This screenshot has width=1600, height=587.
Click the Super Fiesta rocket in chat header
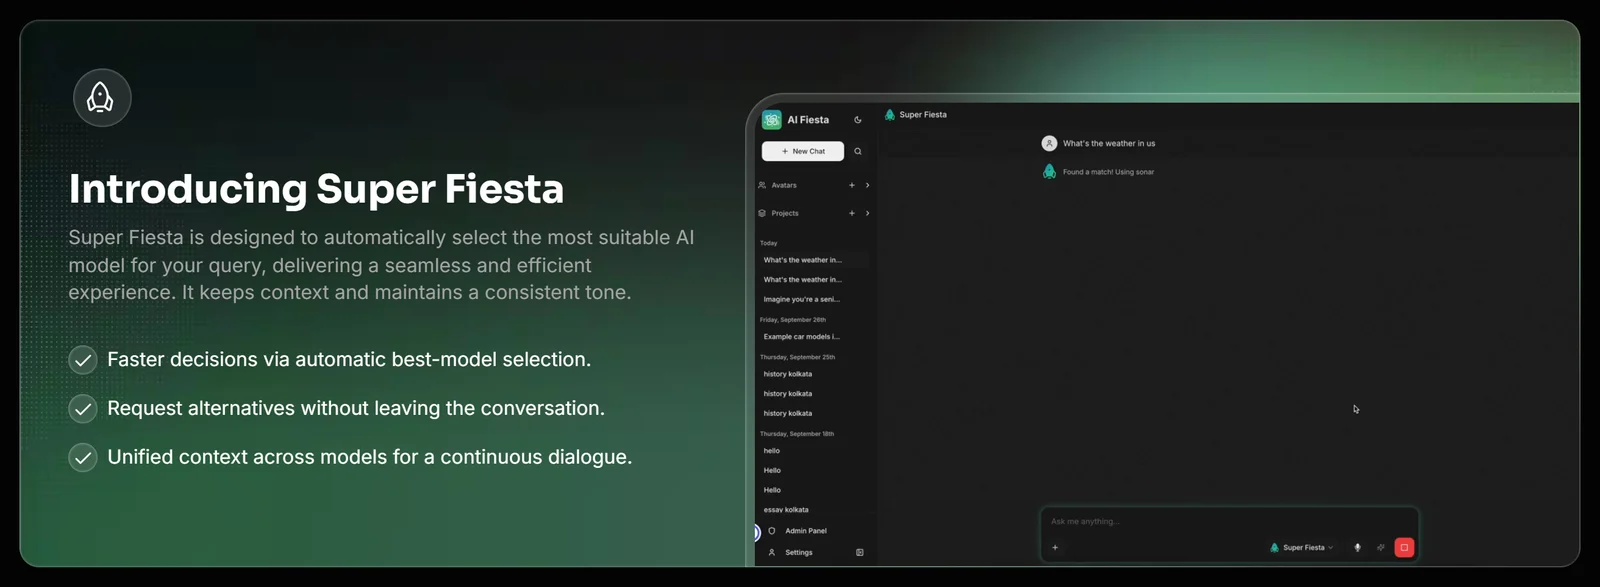coord(890,115)
